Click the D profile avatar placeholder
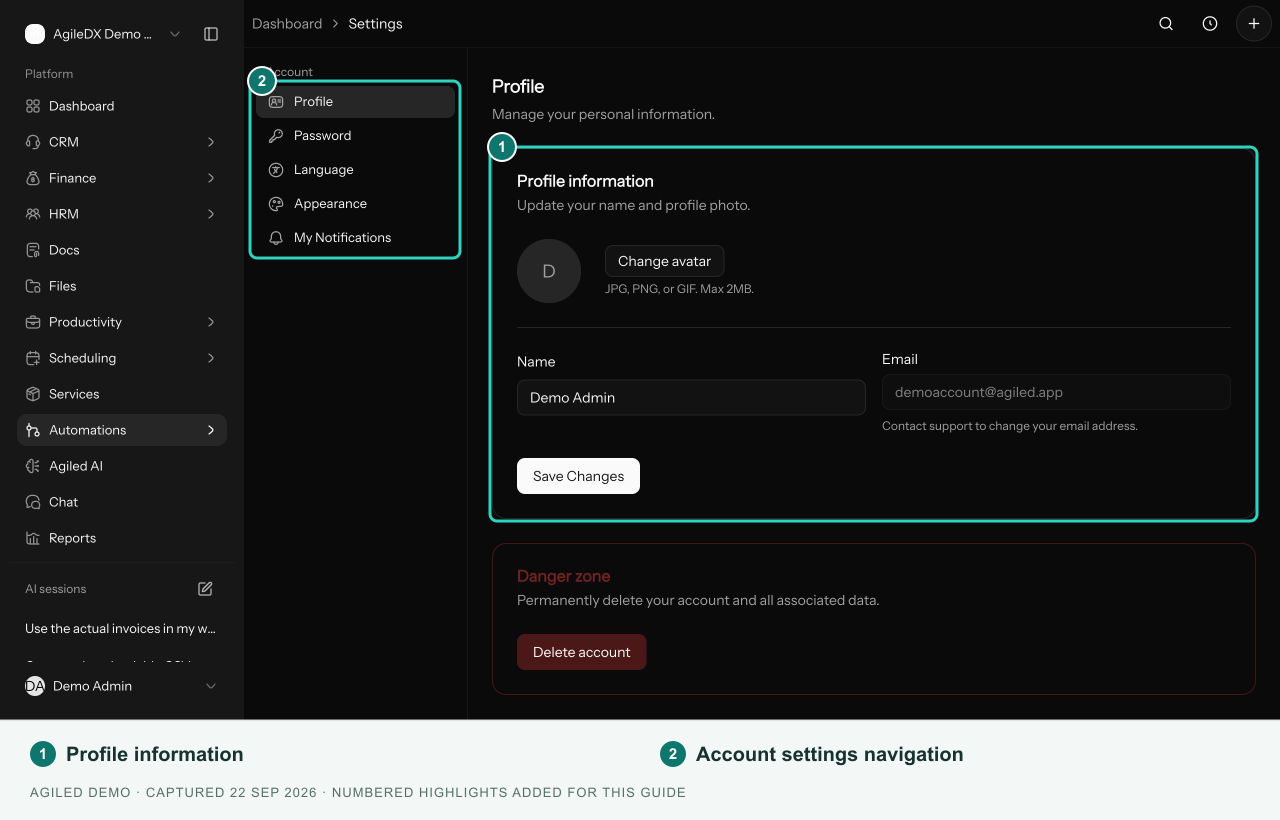1280x820 pixels. point(549,271)
